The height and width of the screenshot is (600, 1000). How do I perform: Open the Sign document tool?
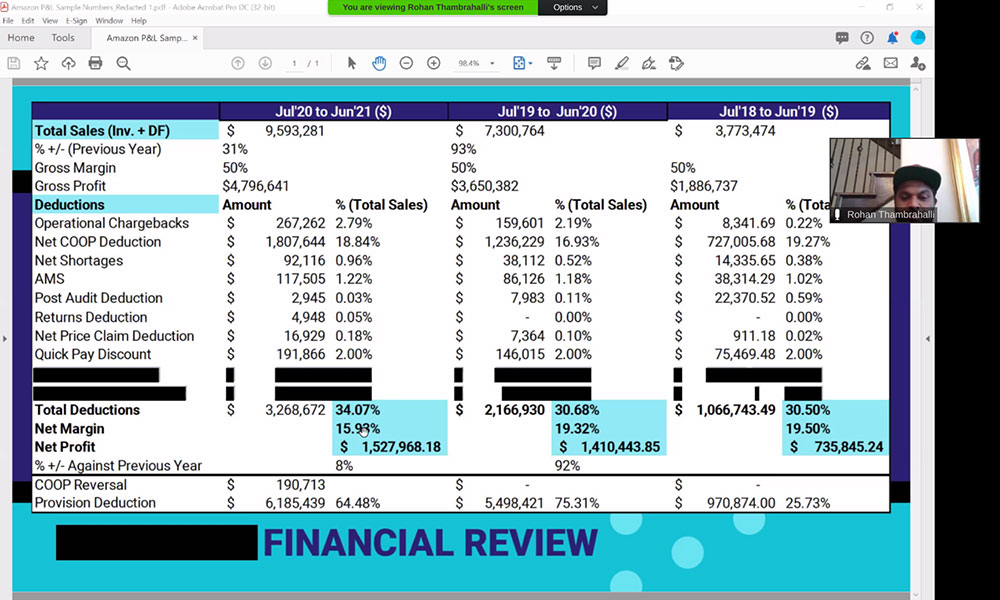click(x=649, y=63)
